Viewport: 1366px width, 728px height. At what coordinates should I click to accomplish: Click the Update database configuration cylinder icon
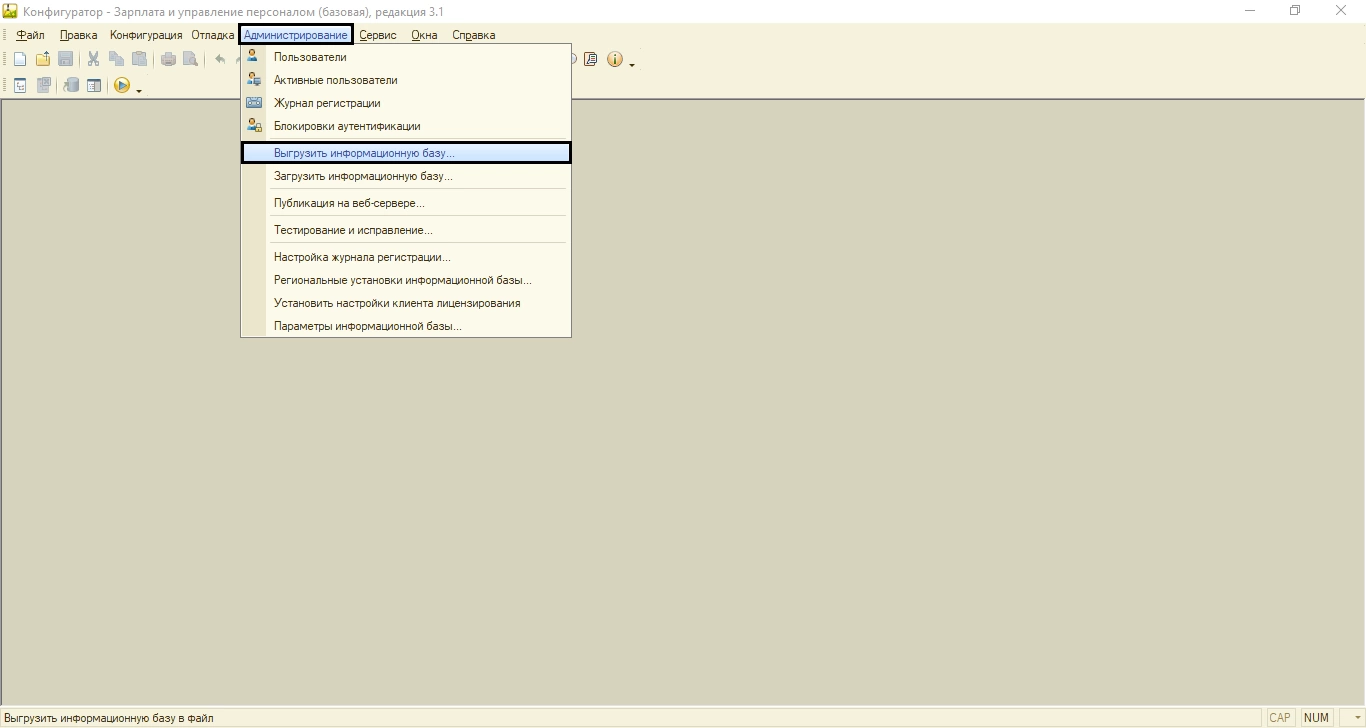(71, 86)
